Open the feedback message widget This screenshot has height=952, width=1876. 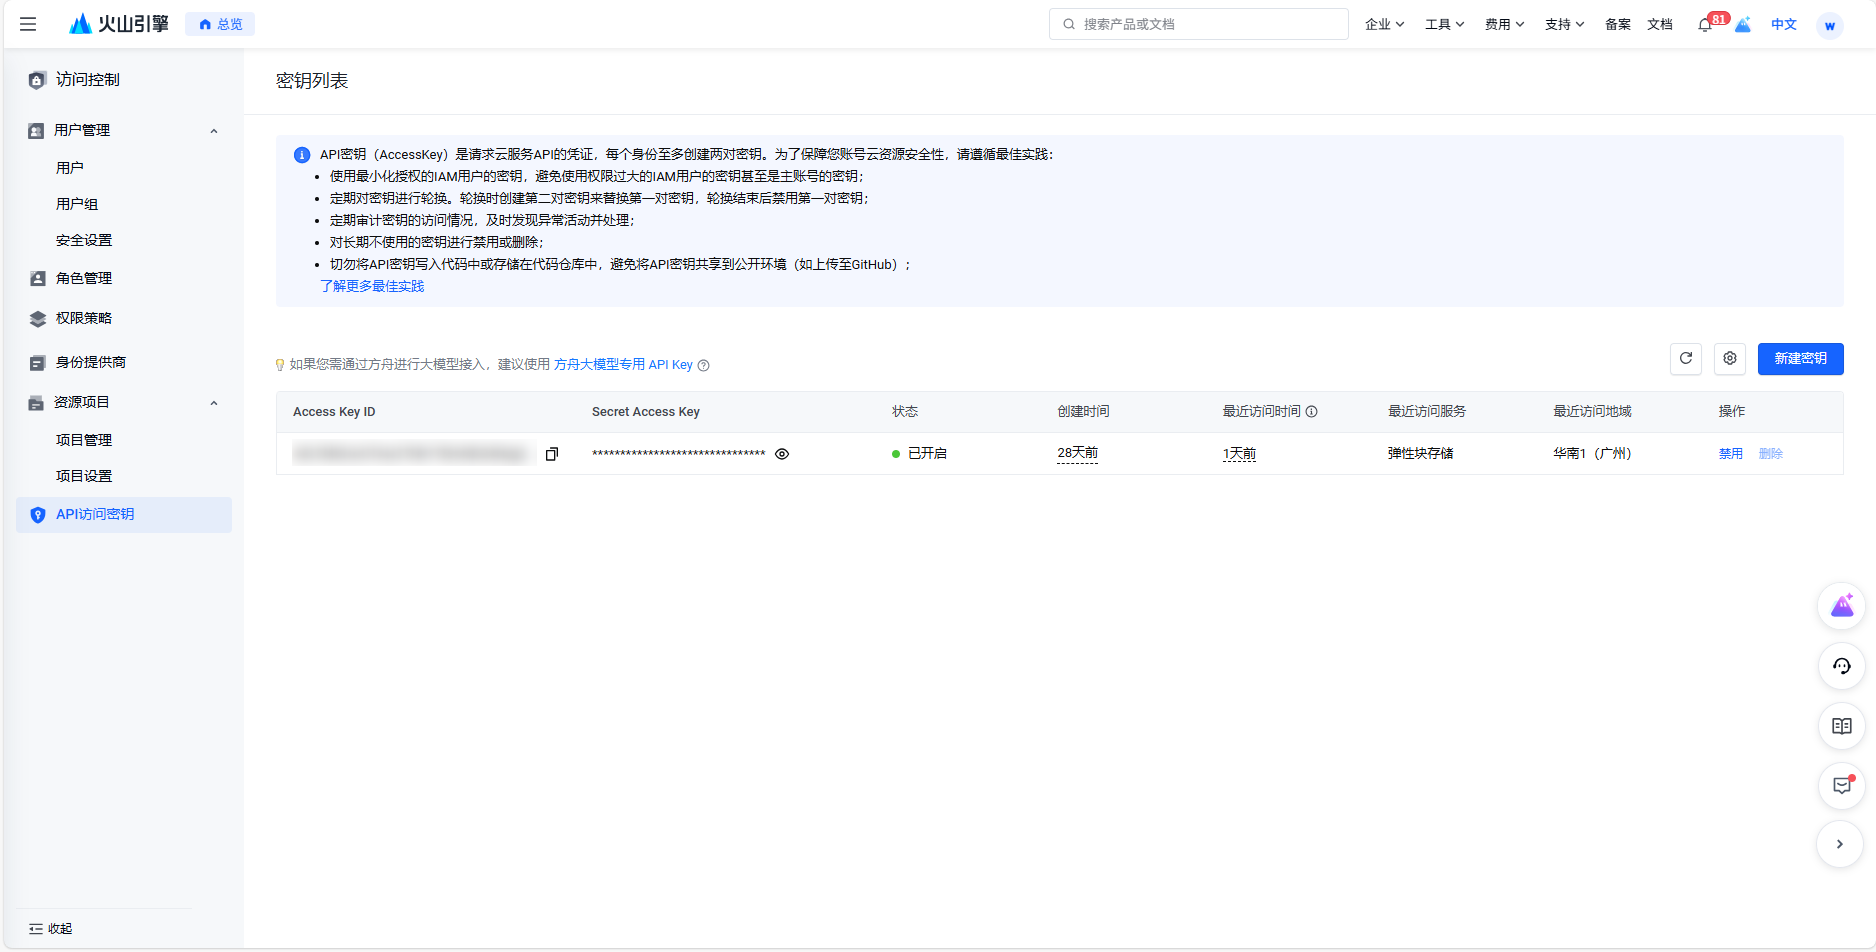point(1841,786)
